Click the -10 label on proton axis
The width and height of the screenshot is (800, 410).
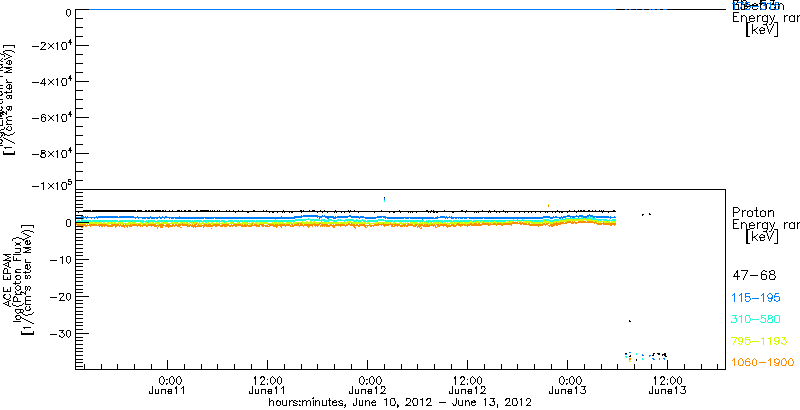pos(59,260)
